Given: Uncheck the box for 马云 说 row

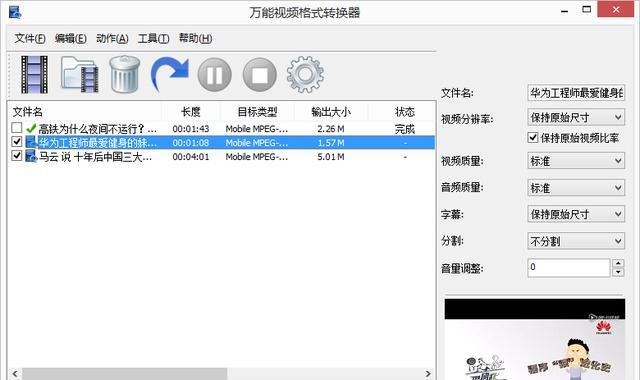Looking at the screenshot, I should 16,156.
